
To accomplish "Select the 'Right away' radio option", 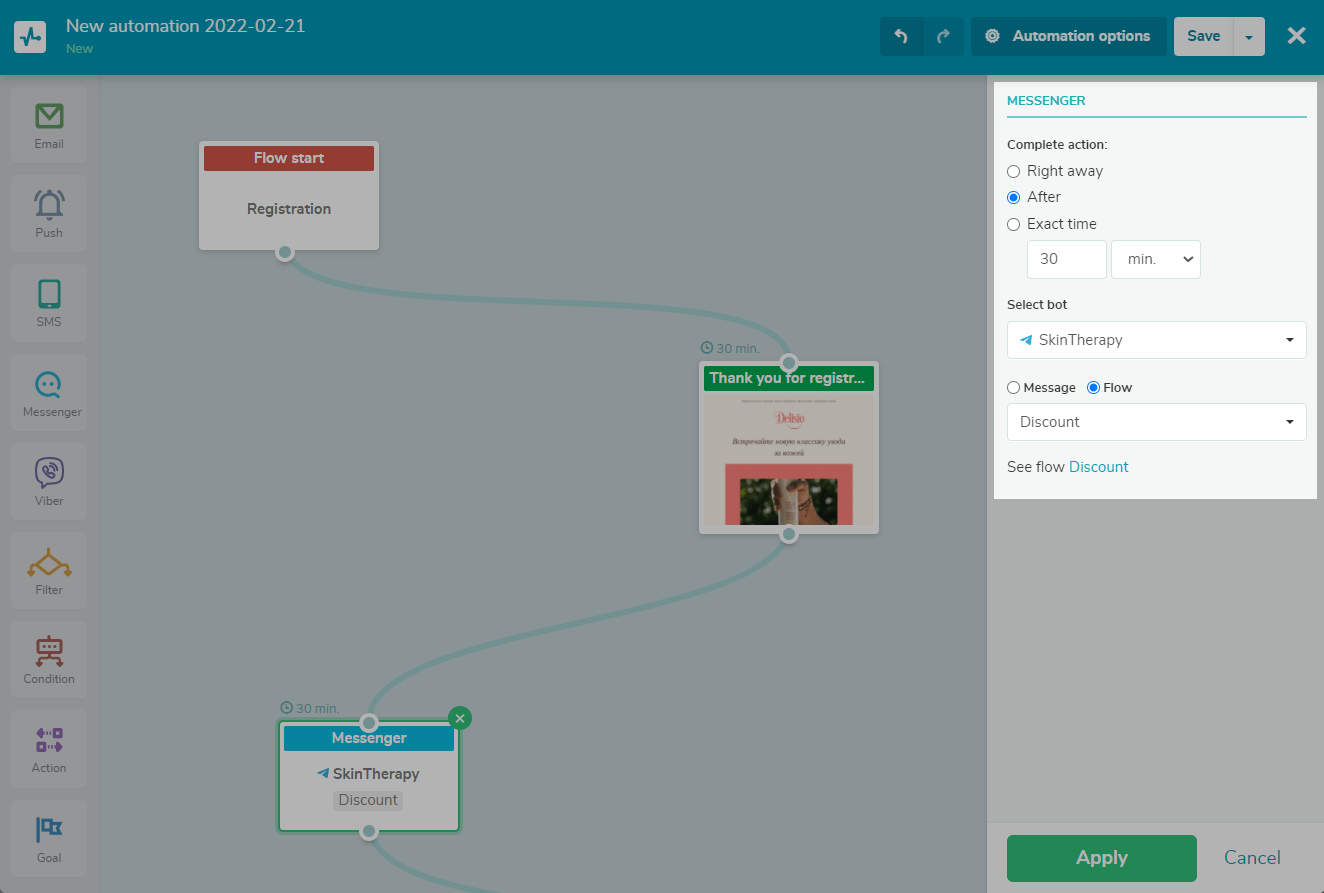I will [x=1014, y=171].
